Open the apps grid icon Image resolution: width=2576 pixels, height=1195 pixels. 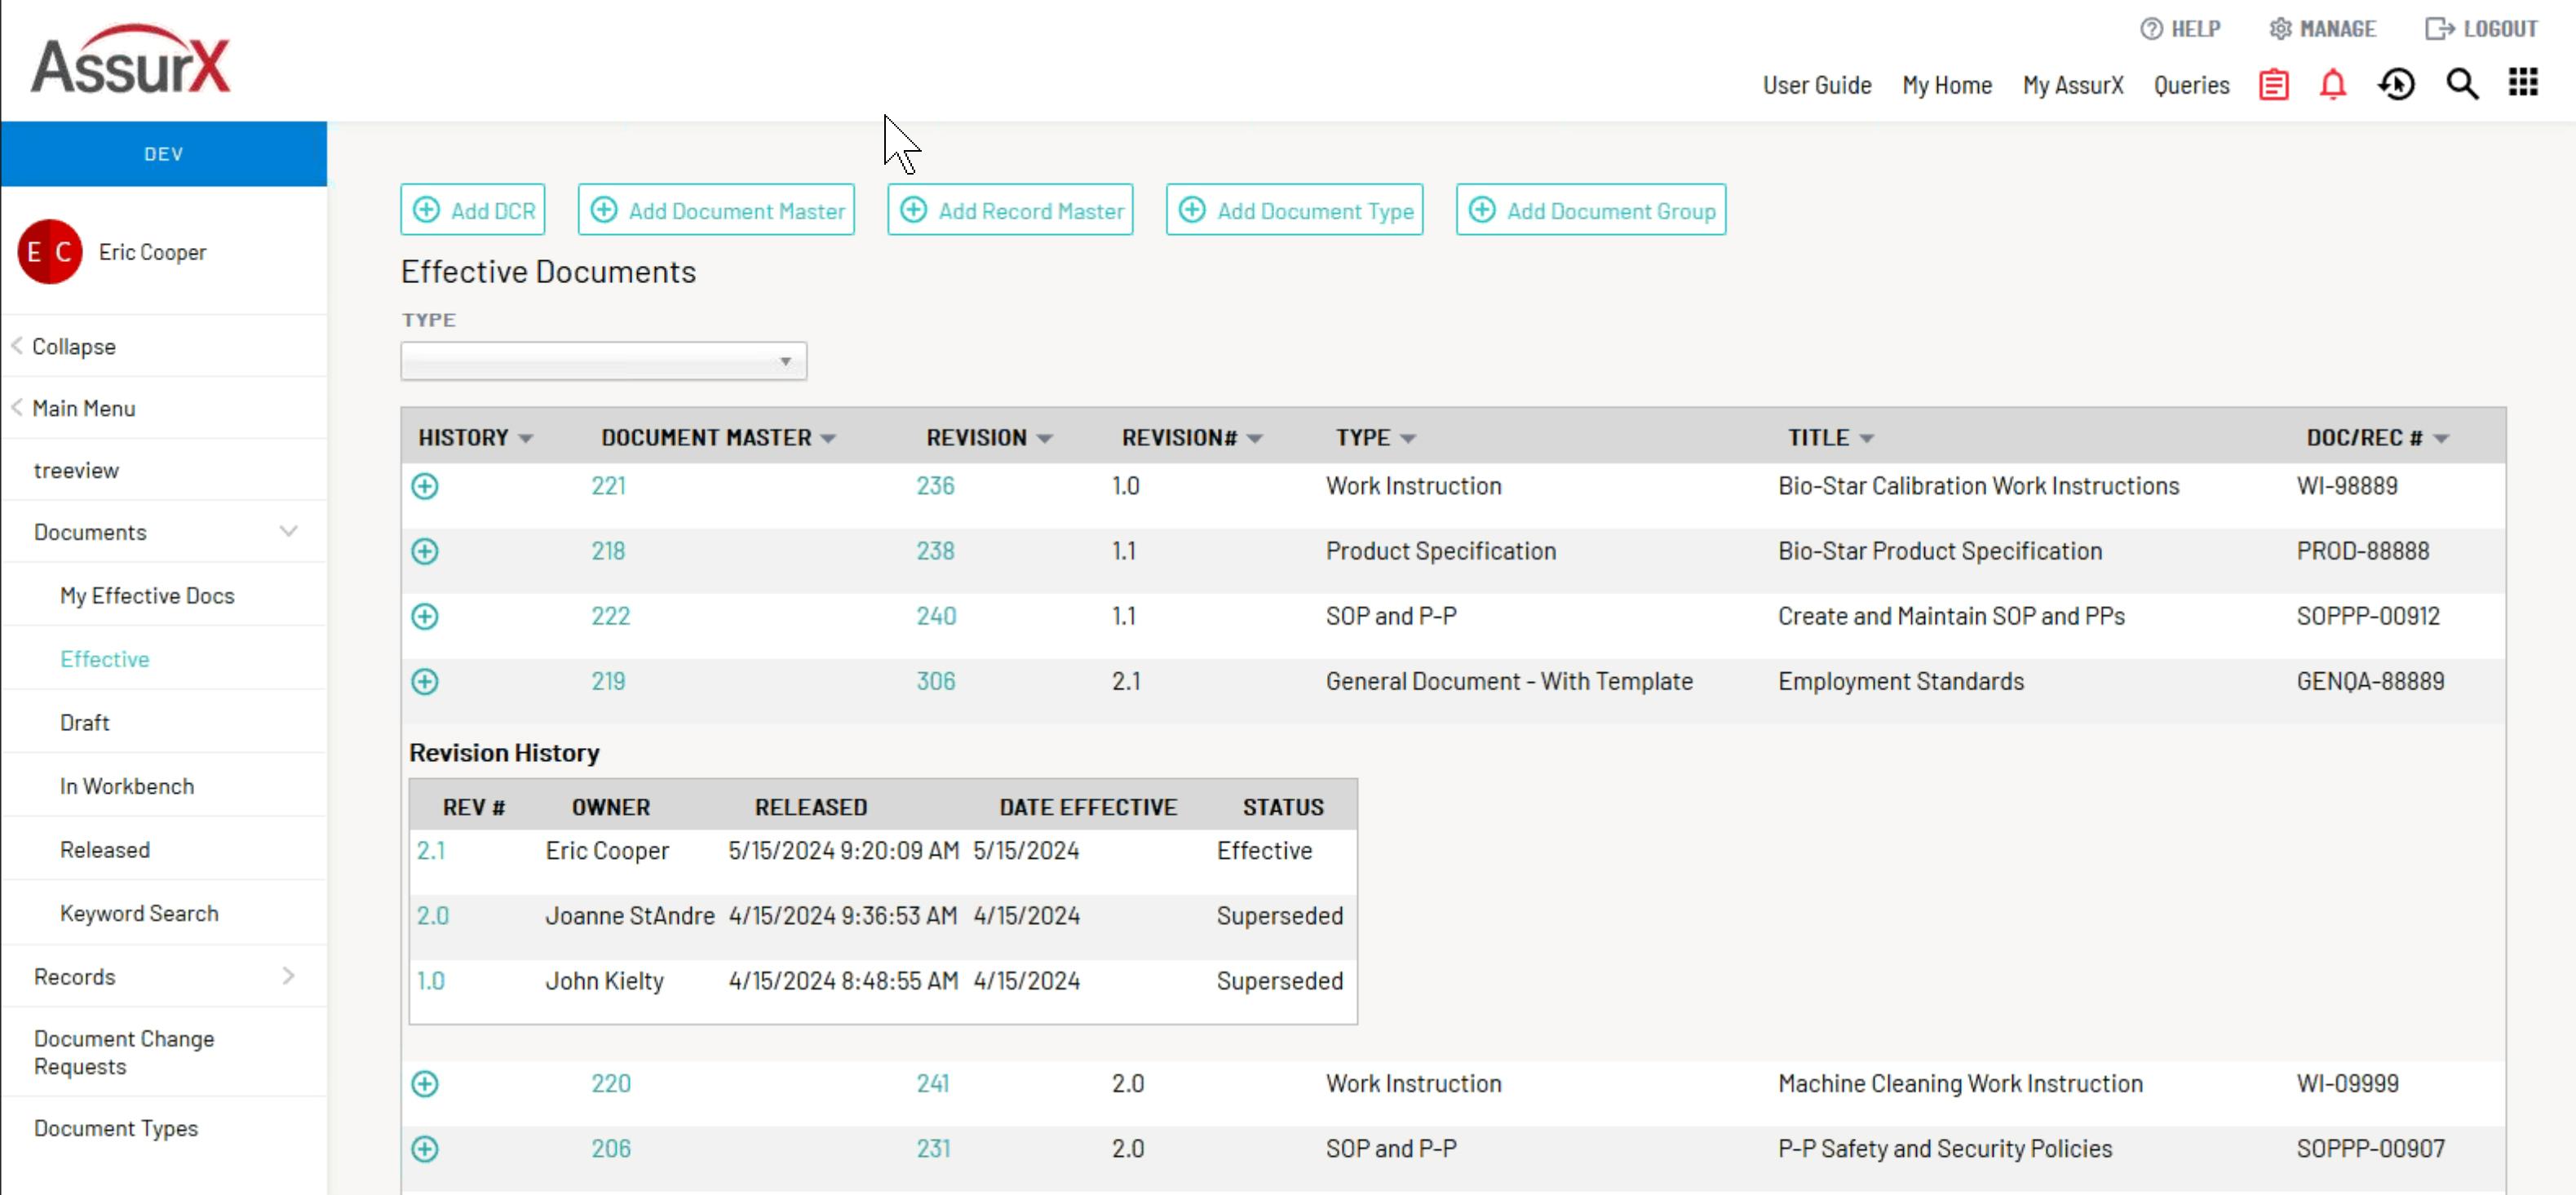tap(2522, 83)
